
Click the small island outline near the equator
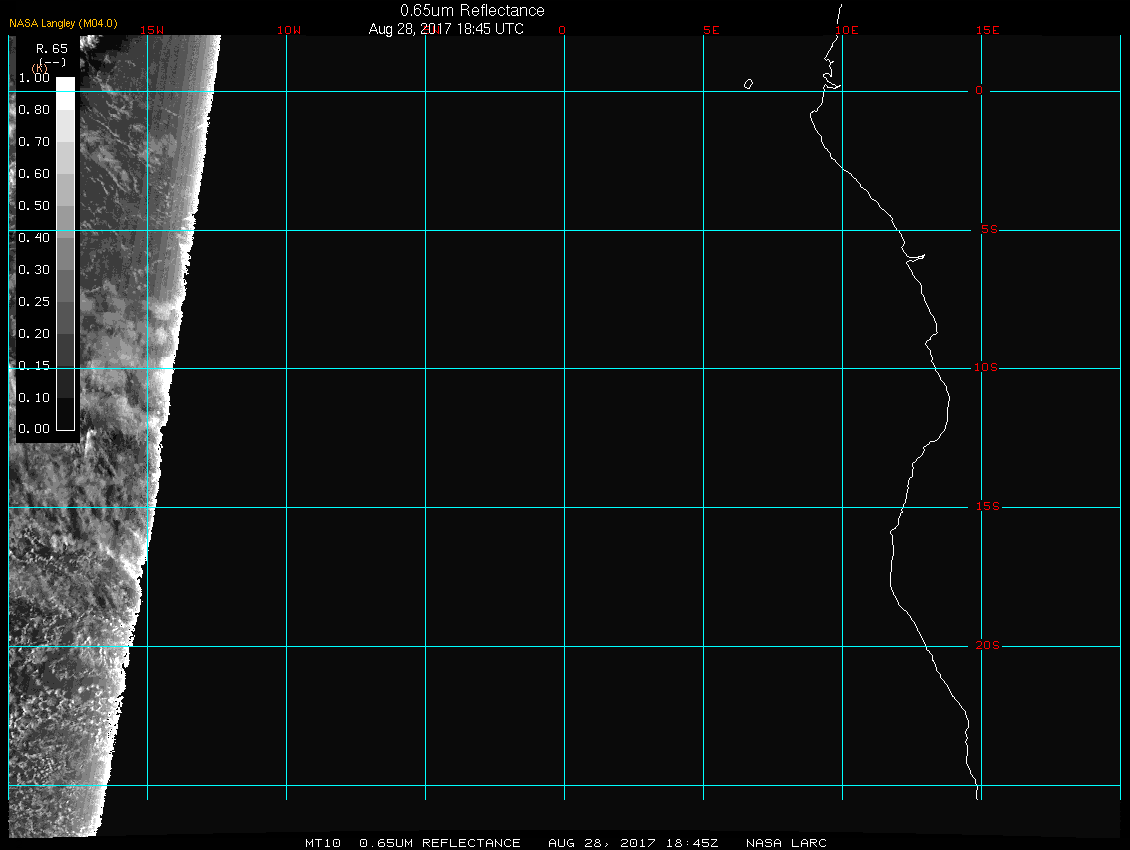tap(748, 84)
